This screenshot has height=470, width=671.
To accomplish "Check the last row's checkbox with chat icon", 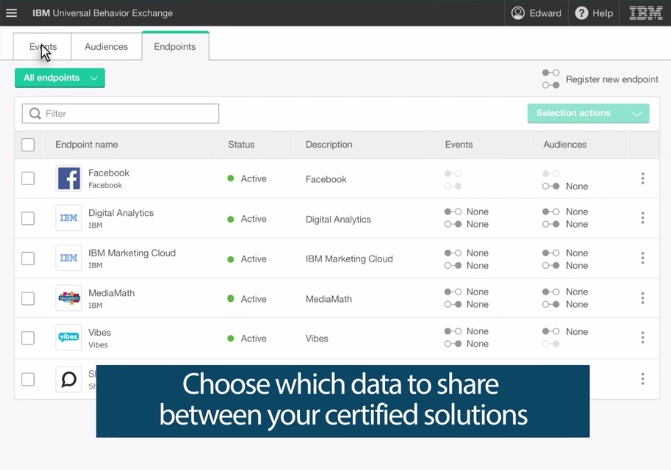I will click(28, 379).
